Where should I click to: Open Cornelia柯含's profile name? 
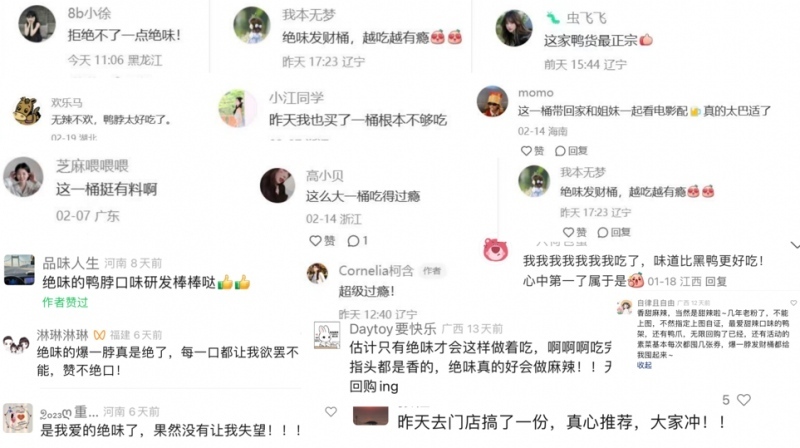(x=376, y=270)
